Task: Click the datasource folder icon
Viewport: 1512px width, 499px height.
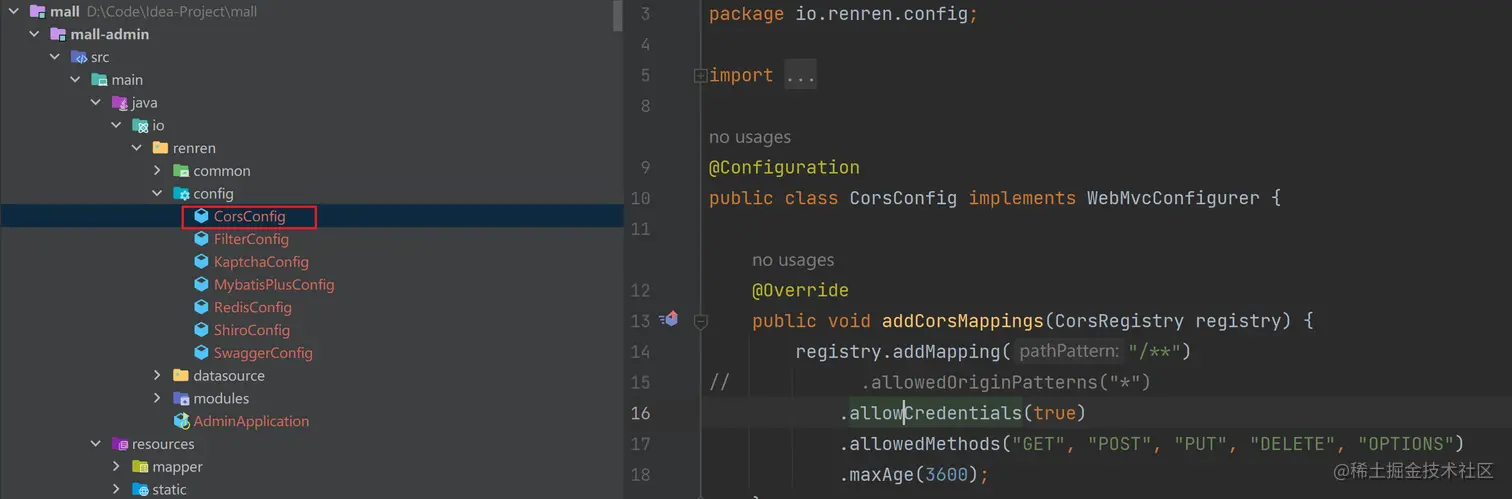Action: (181, 376)
